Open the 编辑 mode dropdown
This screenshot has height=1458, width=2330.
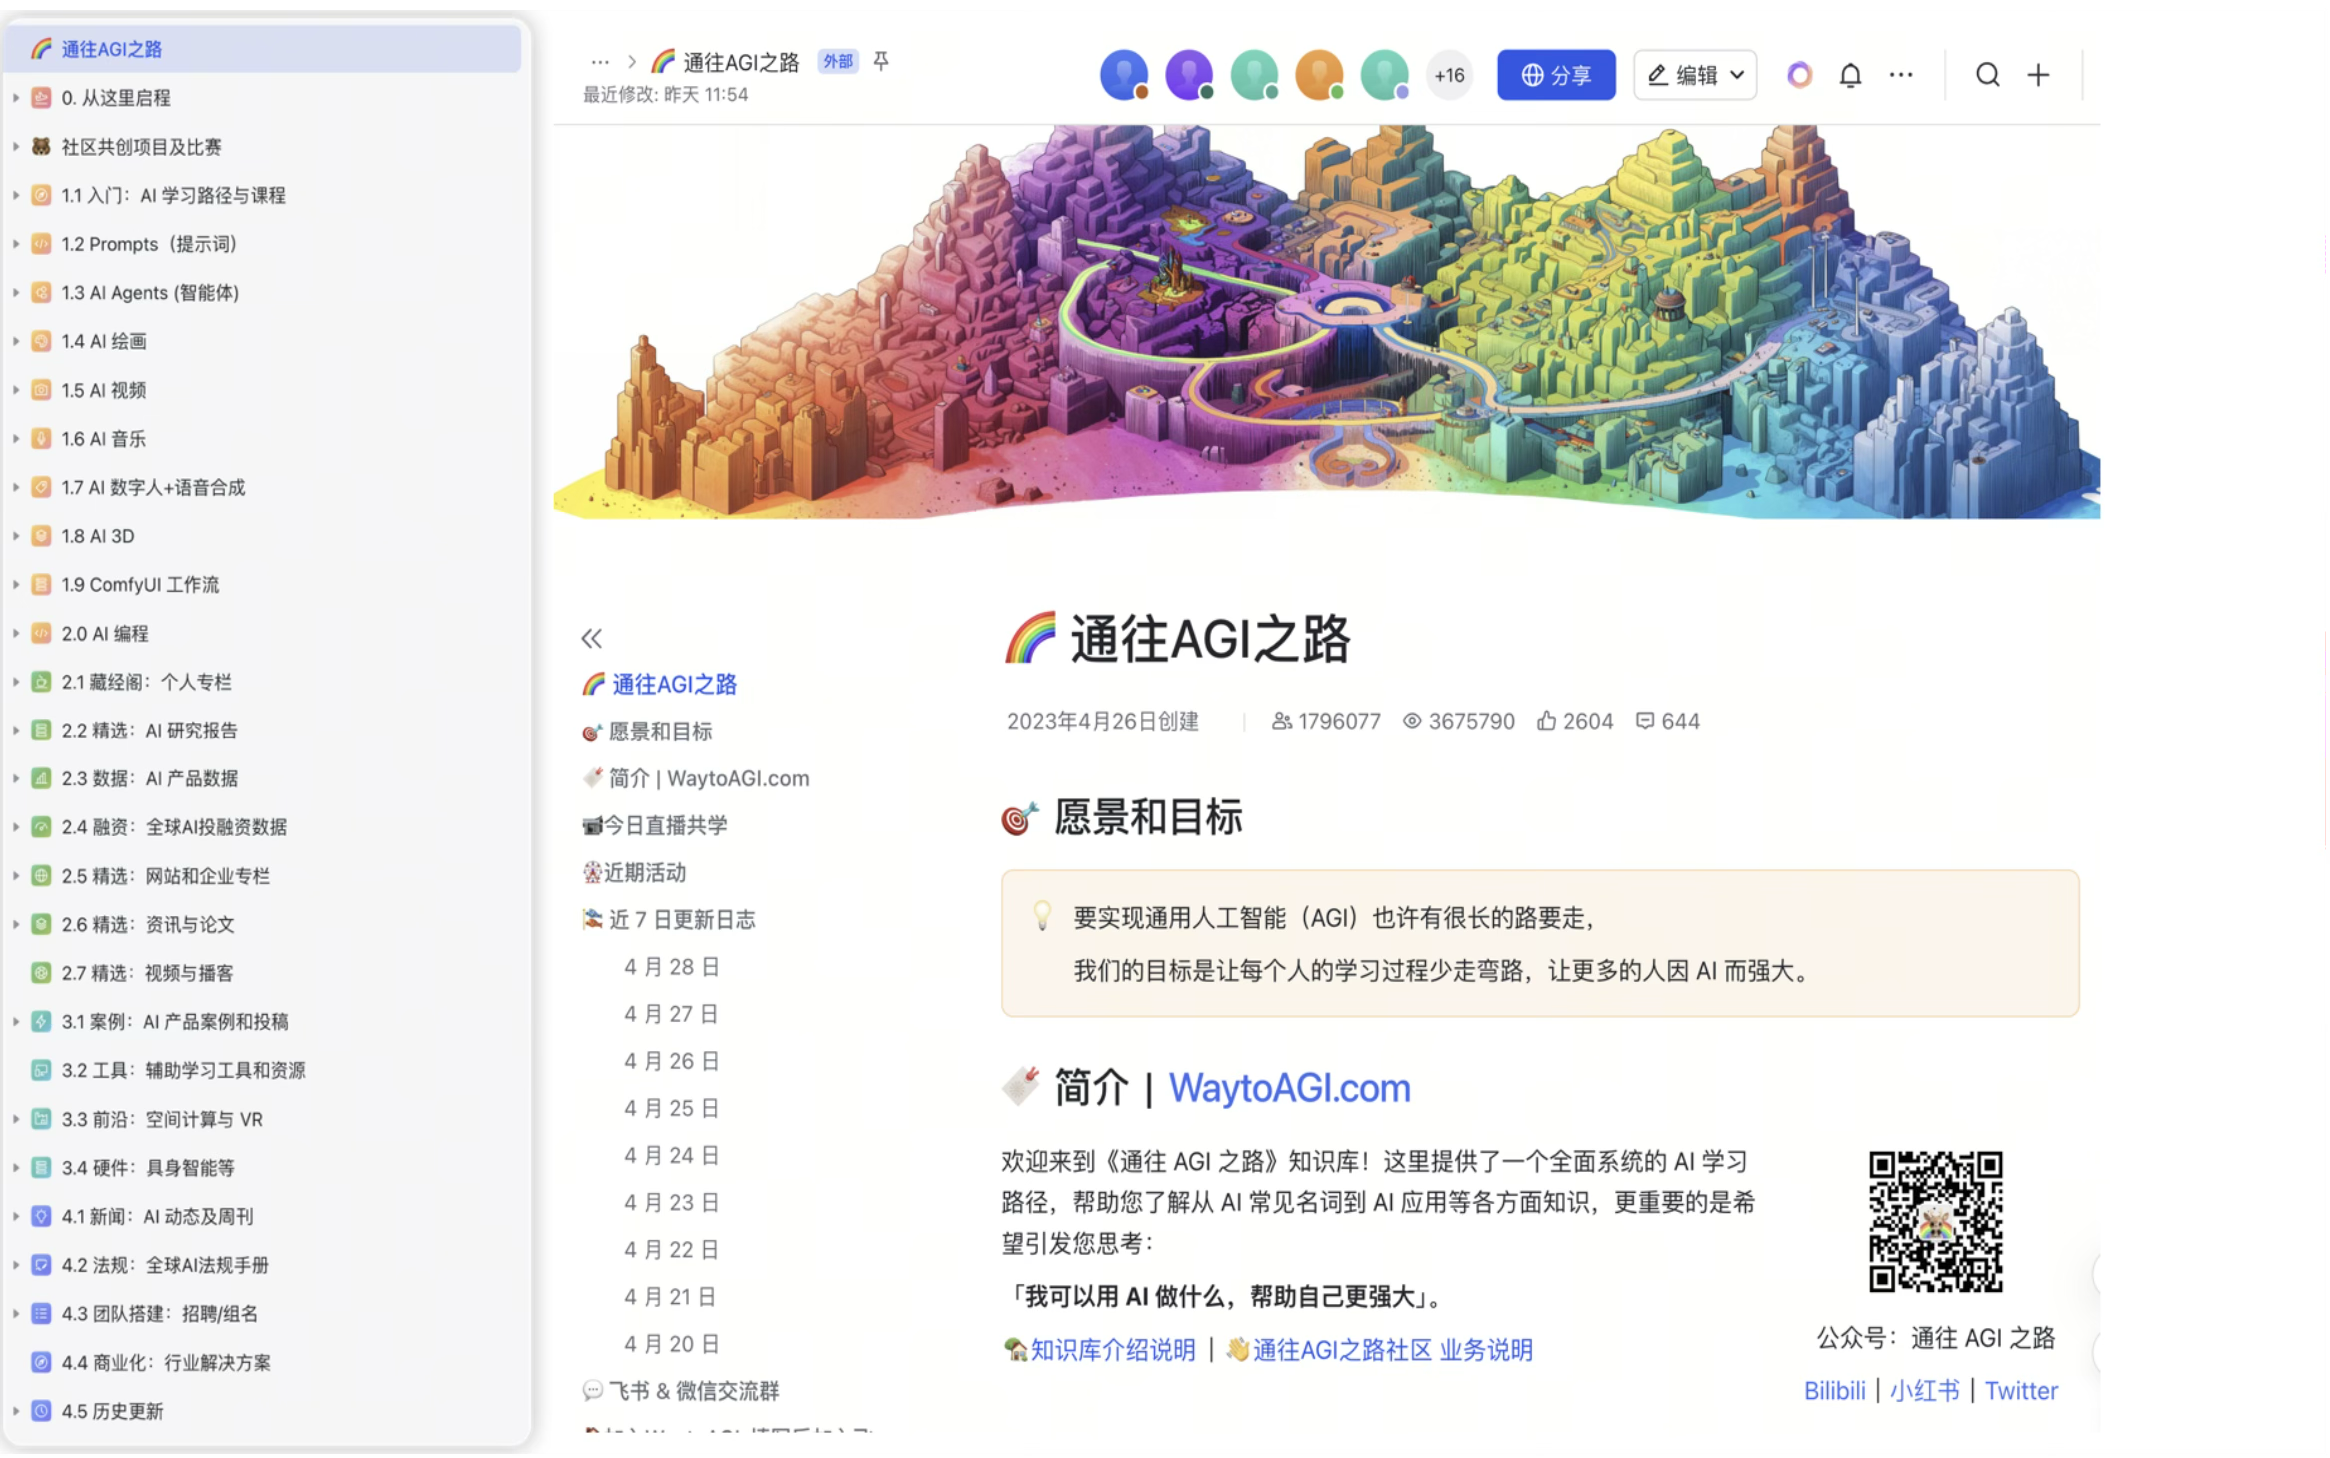tap(1695, 75)
